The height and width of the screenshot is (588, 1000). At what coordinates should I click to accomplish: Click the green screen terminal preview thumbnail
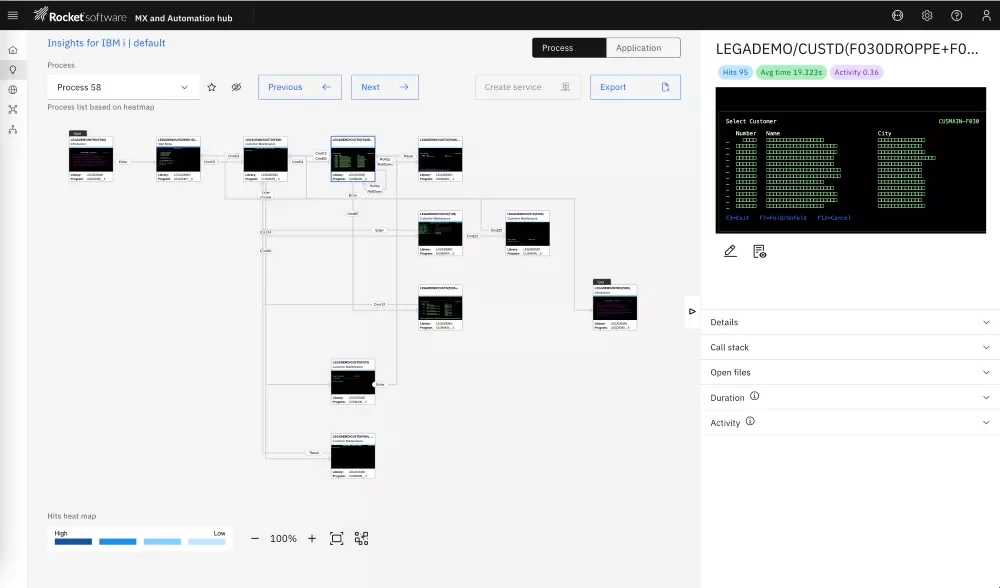[x=851, y=161]
